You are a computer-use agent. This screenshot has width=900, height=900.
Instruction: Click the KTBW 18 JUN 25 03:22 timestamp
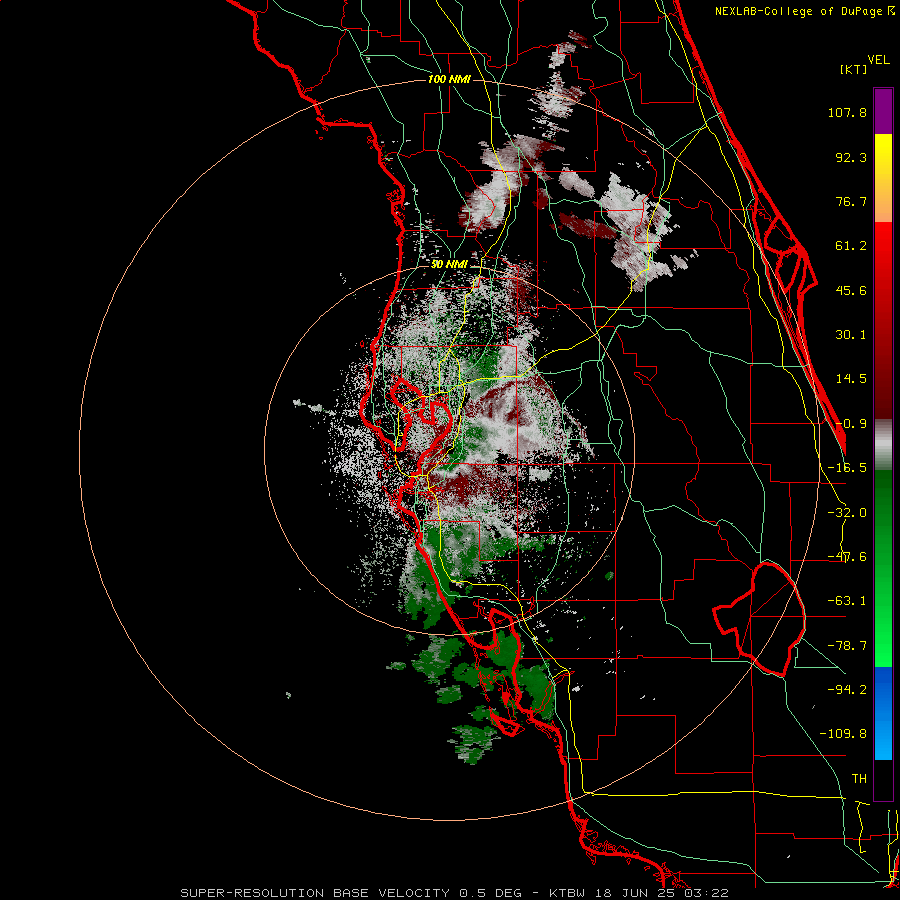(639, 893)
